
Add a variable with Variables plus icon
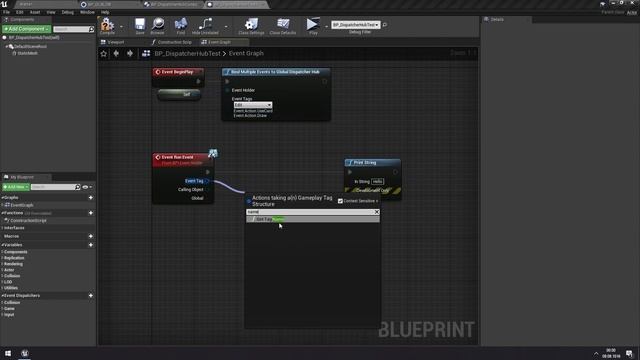click(x=91, y=245)
